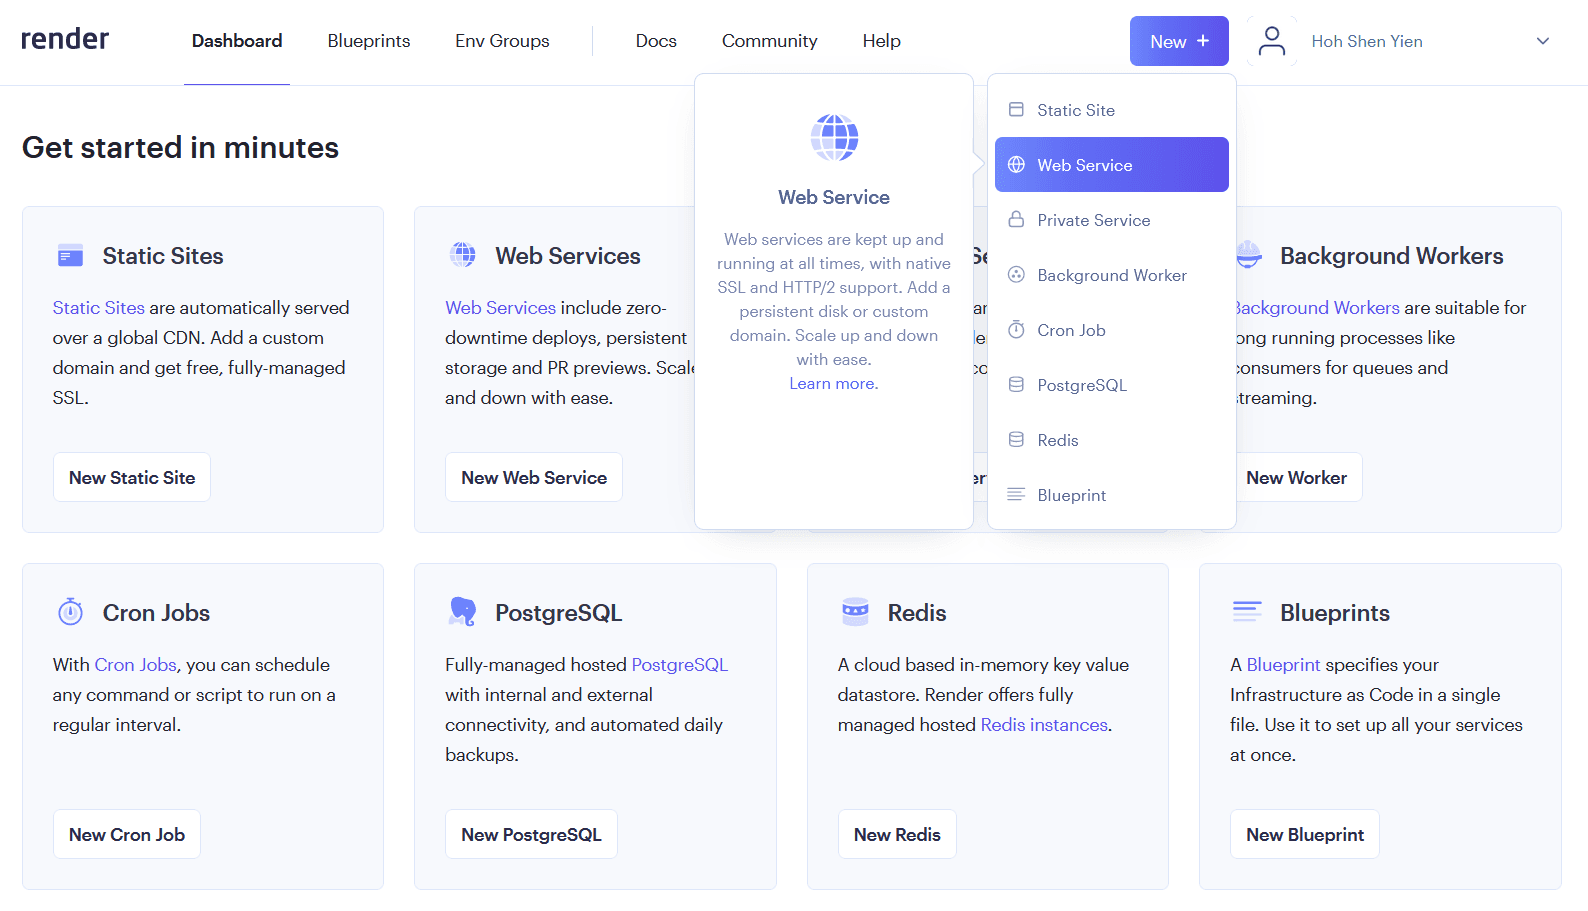Open the Redis instances link

coord(1044,725)
